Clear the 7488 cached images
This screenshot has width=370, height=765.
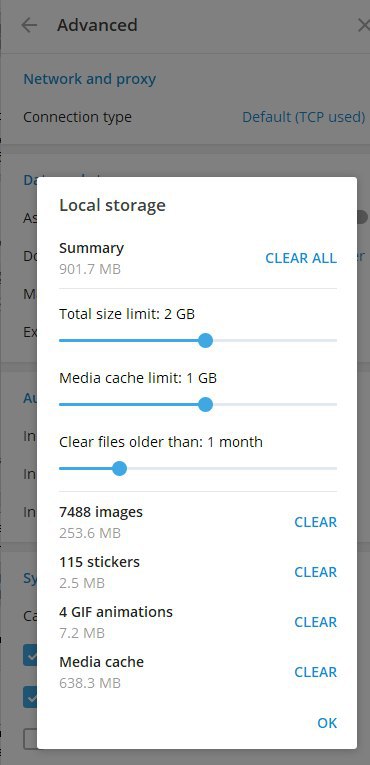click(315, 522)
